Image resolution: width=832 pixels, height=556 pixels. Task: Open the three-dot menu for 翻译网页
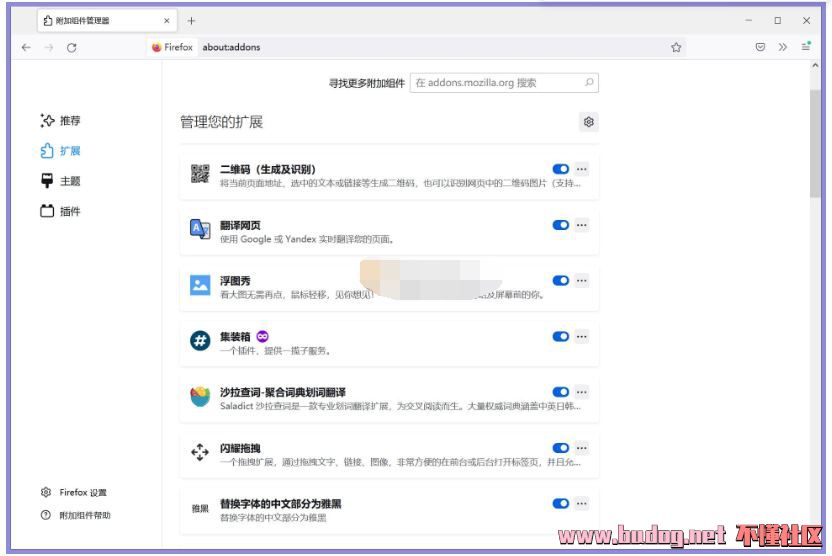pyautogui.click(x=582, y=225)
